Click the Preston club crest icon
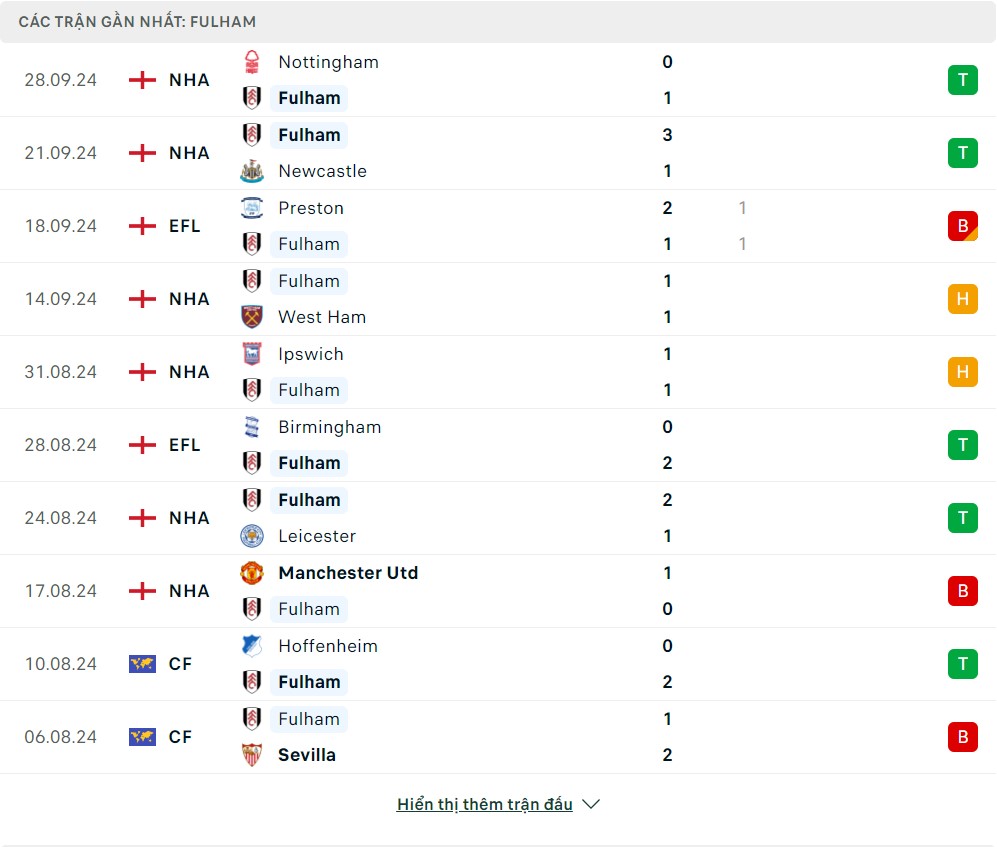The width and height of the screenshot is (997, 847). (252, 208)
